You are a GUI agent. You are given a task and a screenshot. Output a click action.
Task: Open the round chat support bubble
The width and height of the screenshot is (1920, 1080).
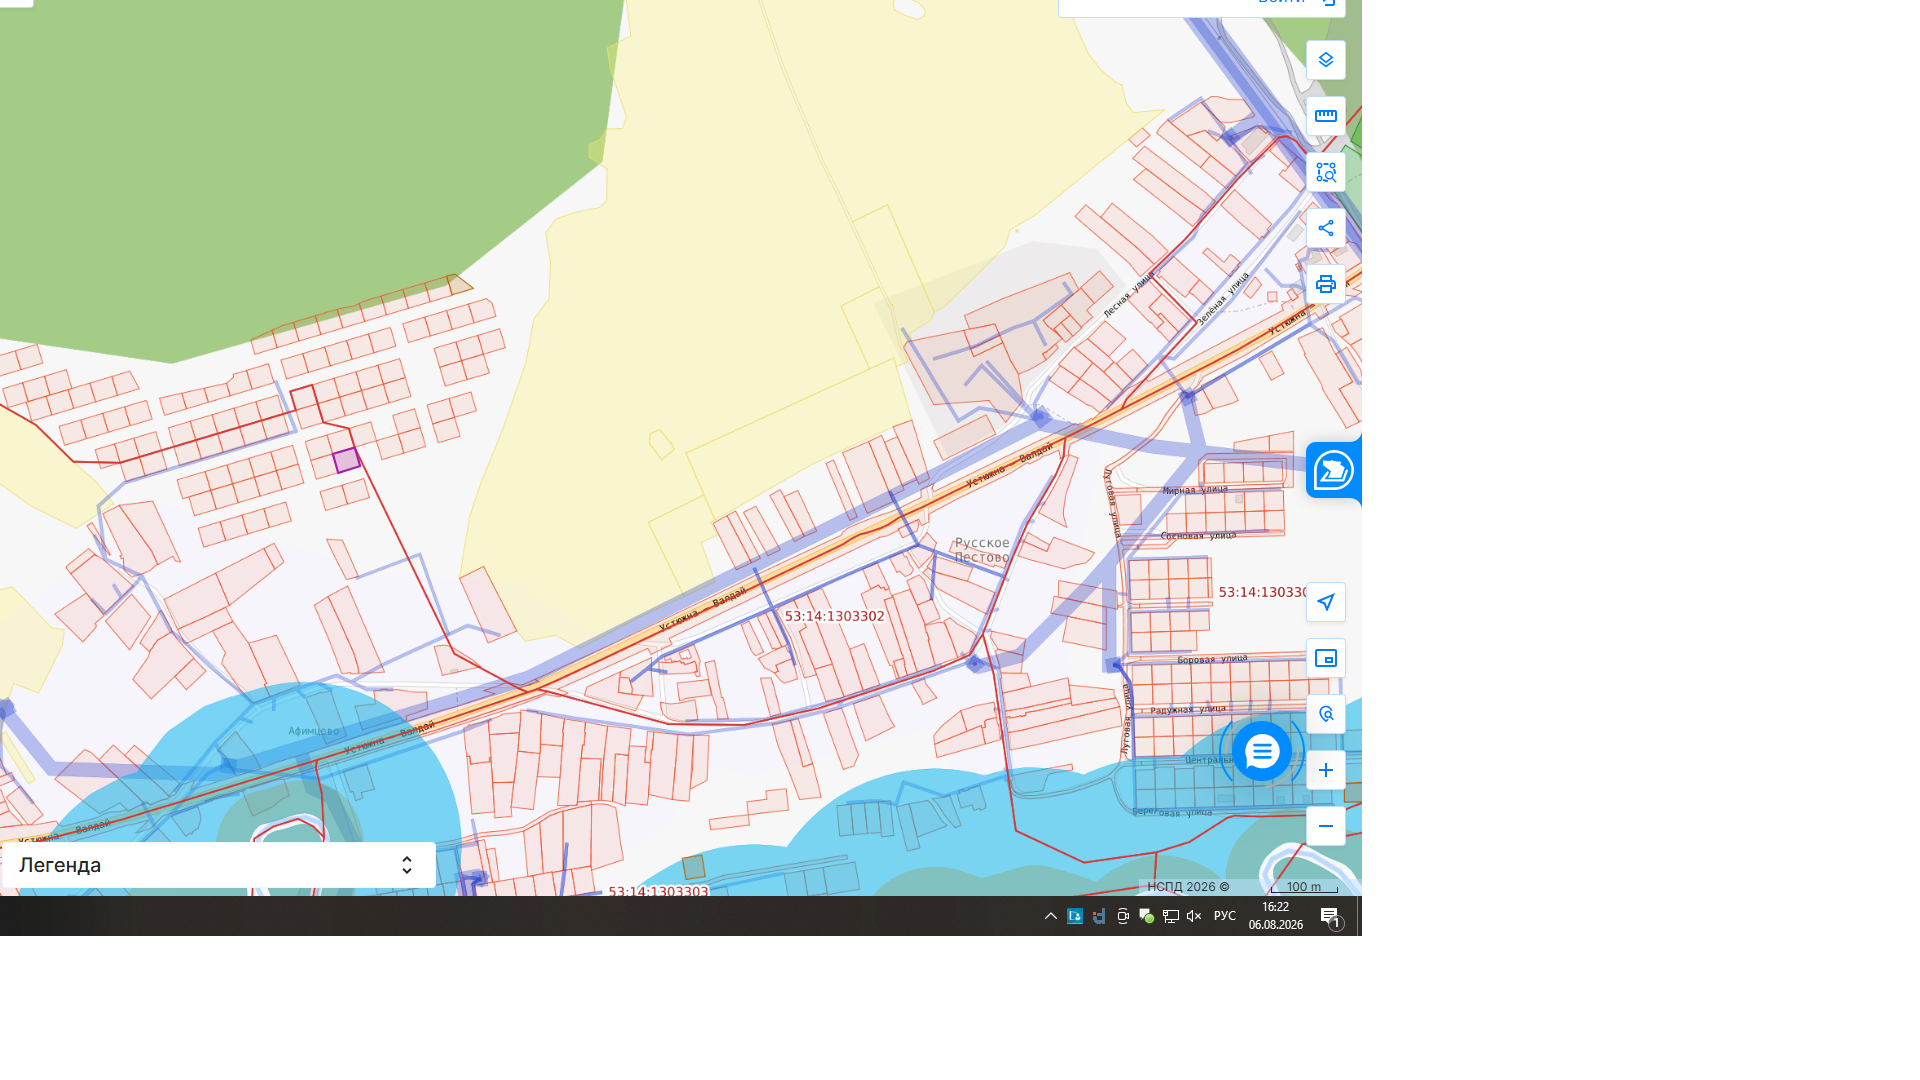point(1261,751)
